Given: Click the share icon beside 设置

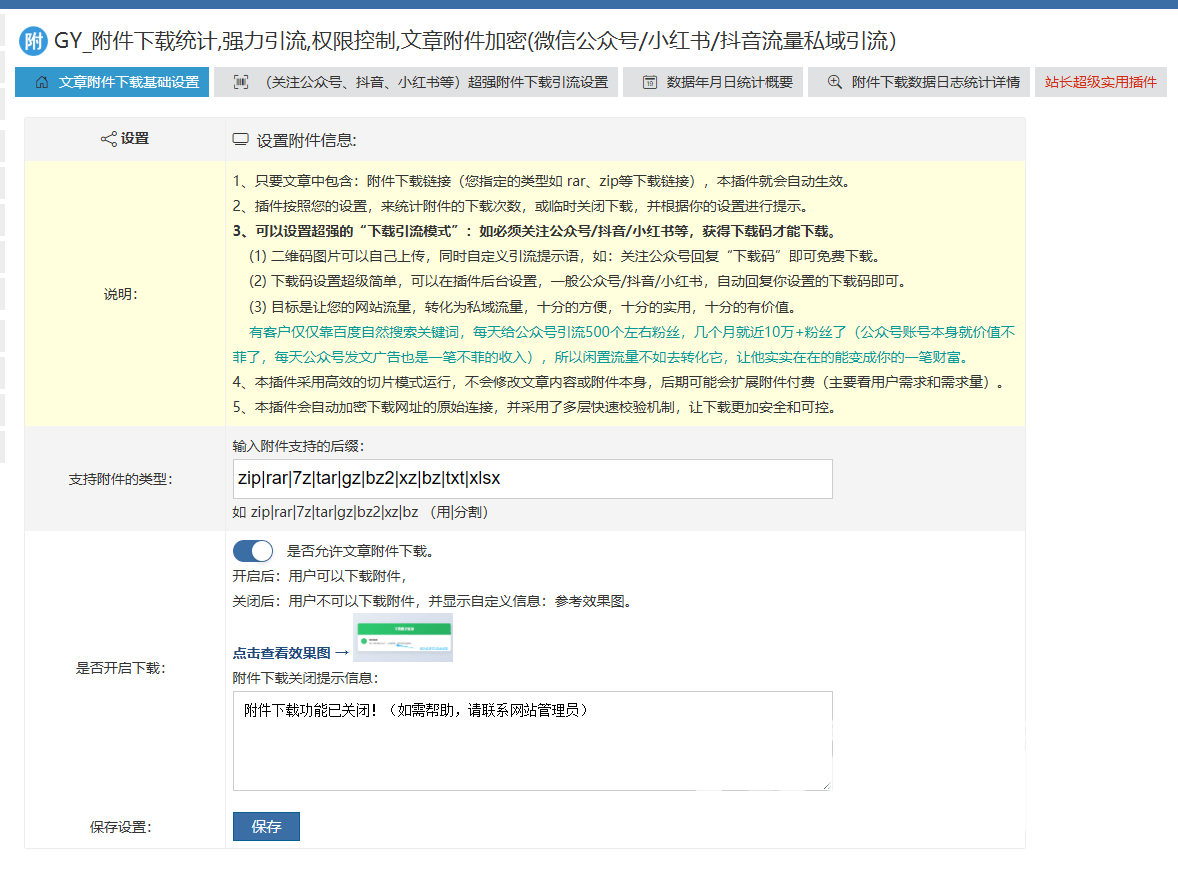Looking at the screenshot, I should click(x=109, y=139).
